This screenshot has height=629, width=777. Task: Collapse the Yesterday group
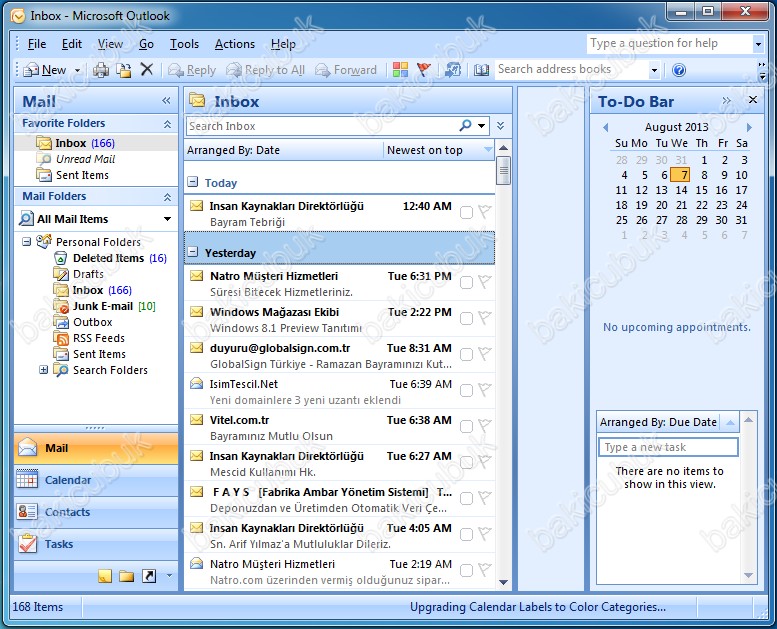193,252
